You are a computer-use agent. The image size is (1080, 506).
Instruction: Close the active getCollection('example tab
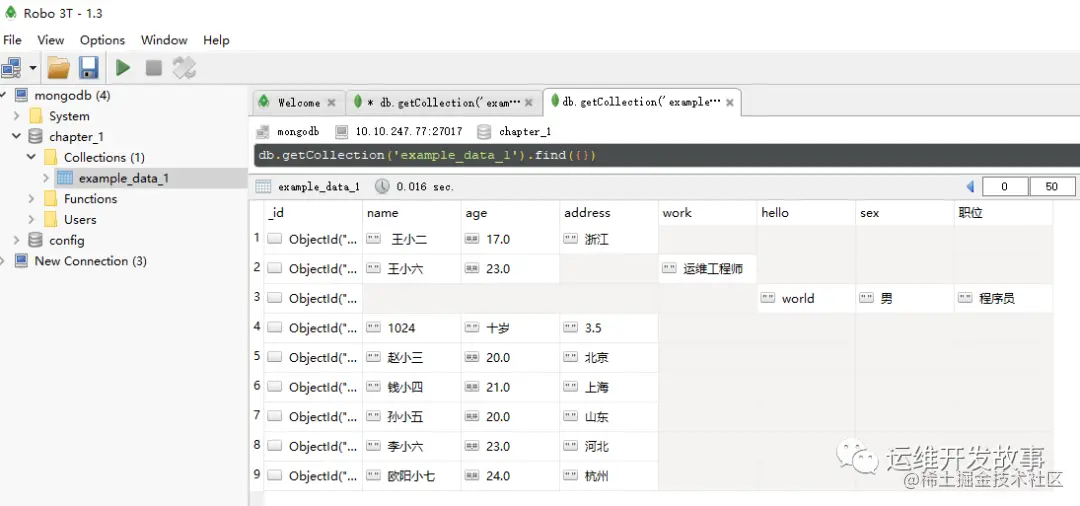[x=730, y=103]
